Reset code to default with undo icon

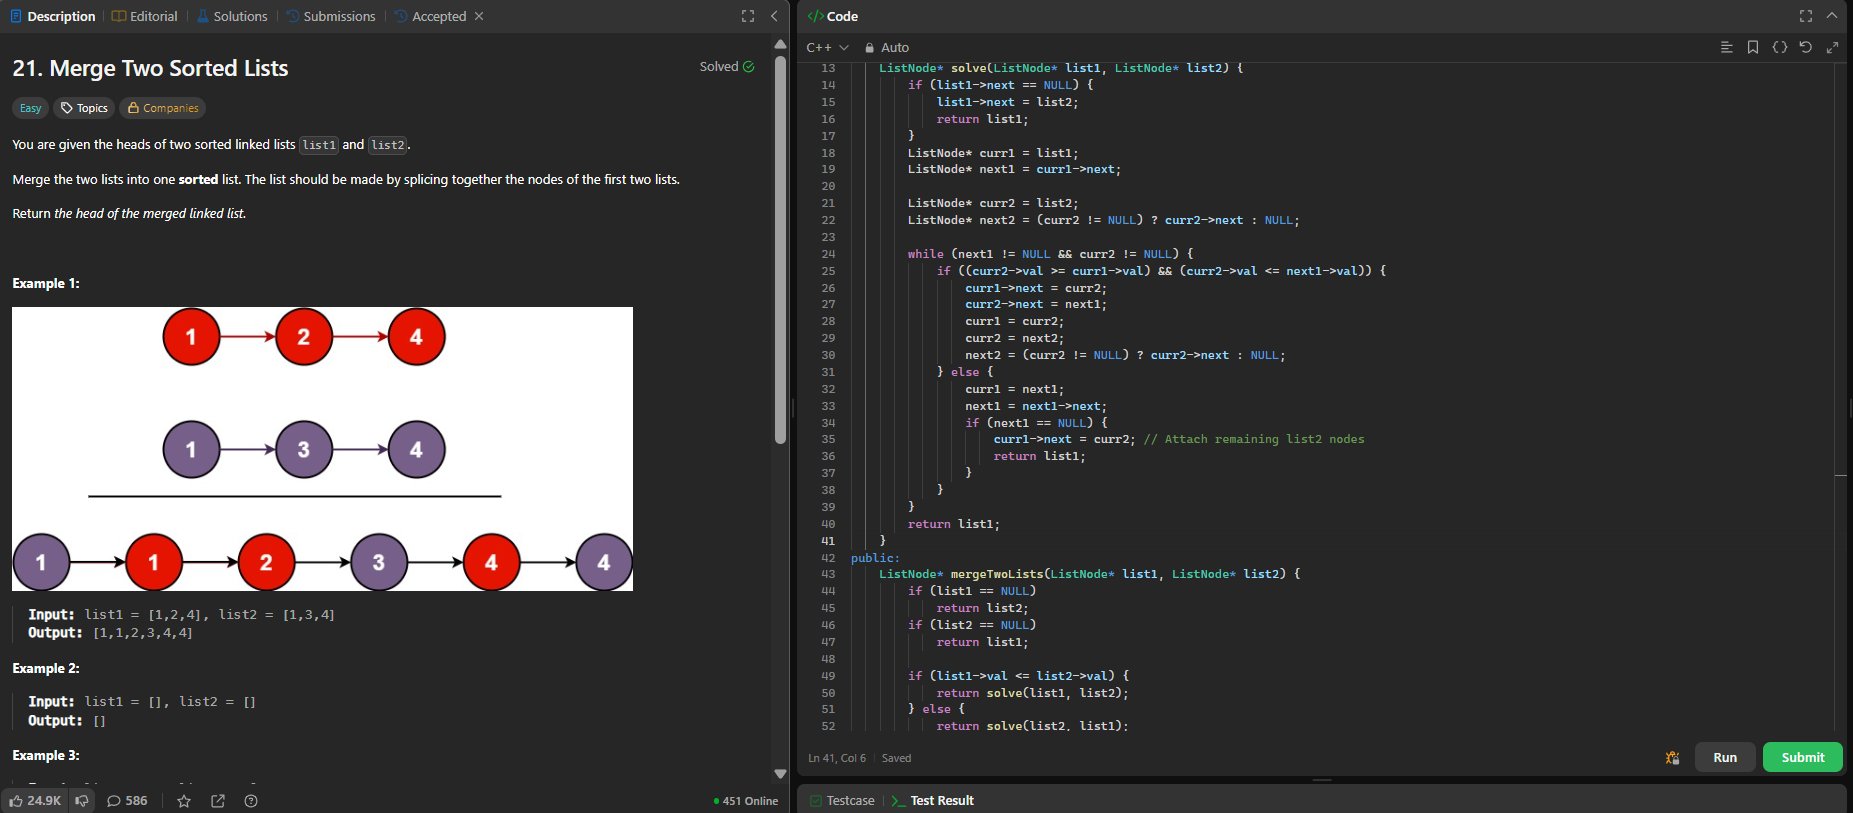(x=1805, y=47)
